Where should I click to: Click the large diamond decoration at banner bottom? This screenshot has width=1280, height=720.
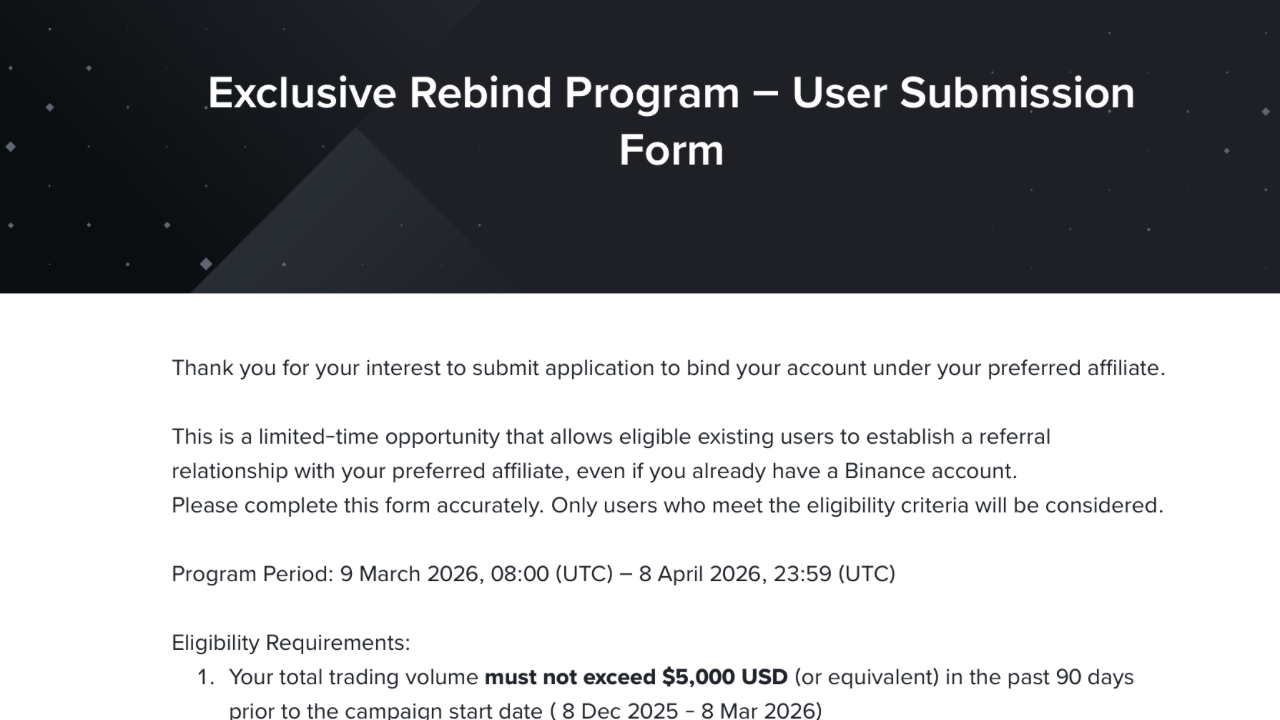tap(206, 264)
